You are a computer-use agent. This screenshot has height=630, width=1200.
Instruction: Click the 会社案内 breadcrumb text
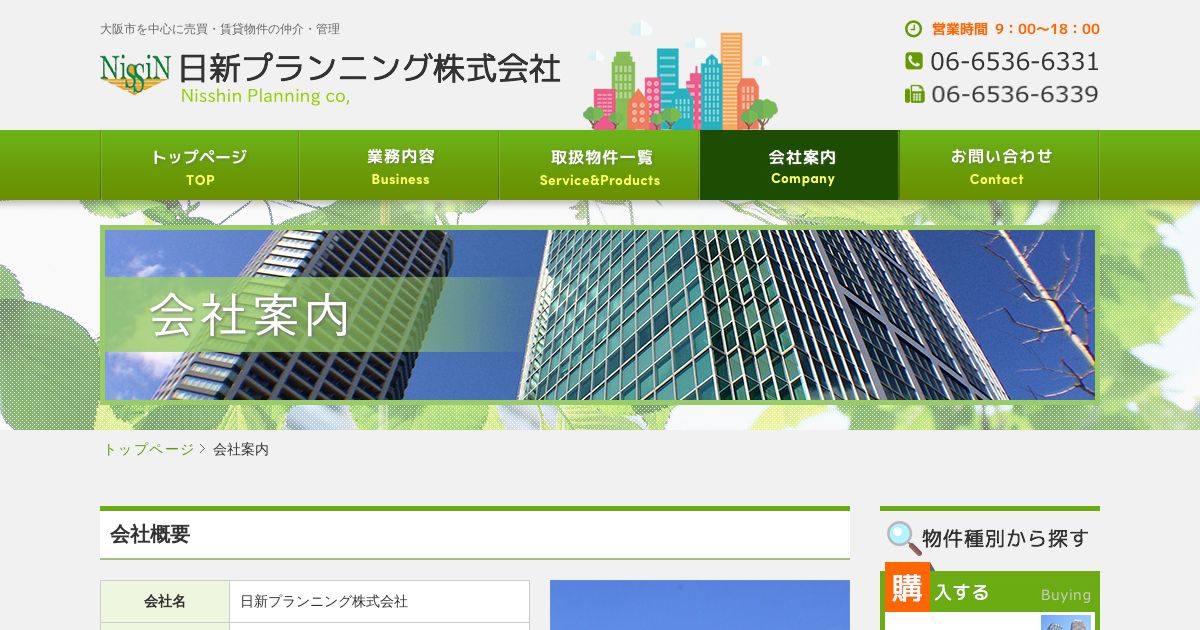241,449
